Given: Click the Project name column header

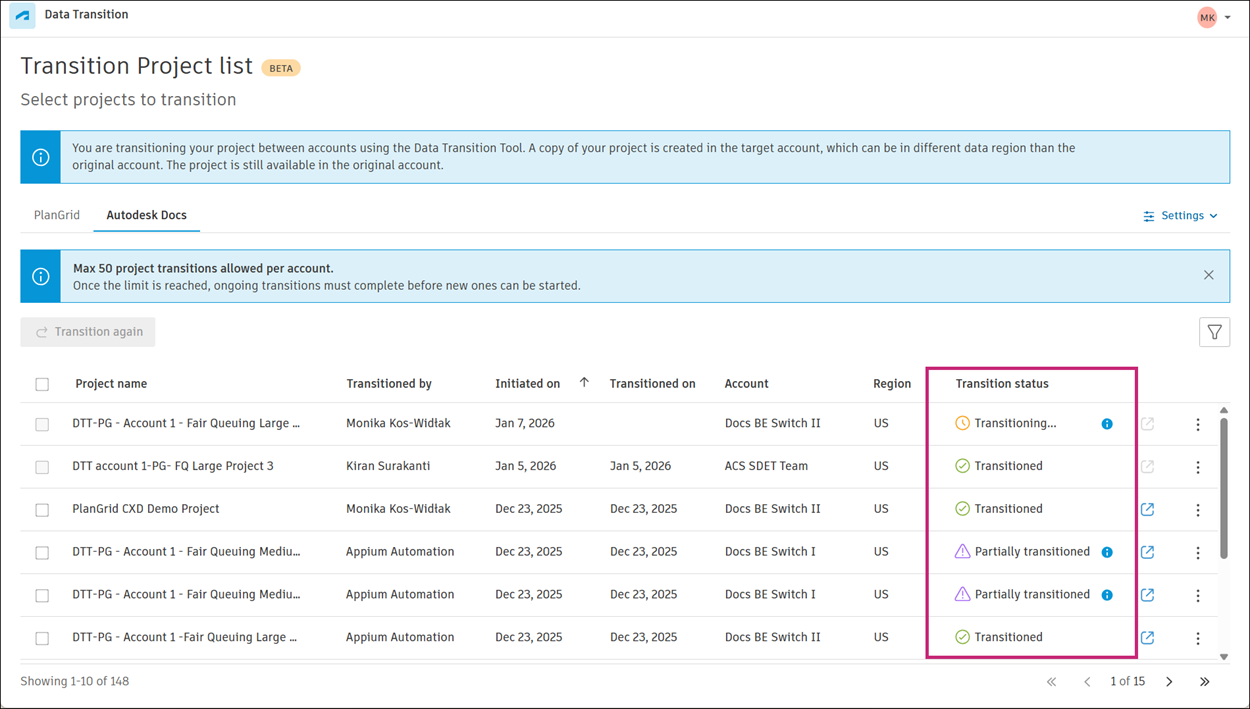Looking at the screenshot, I should 111,384.
